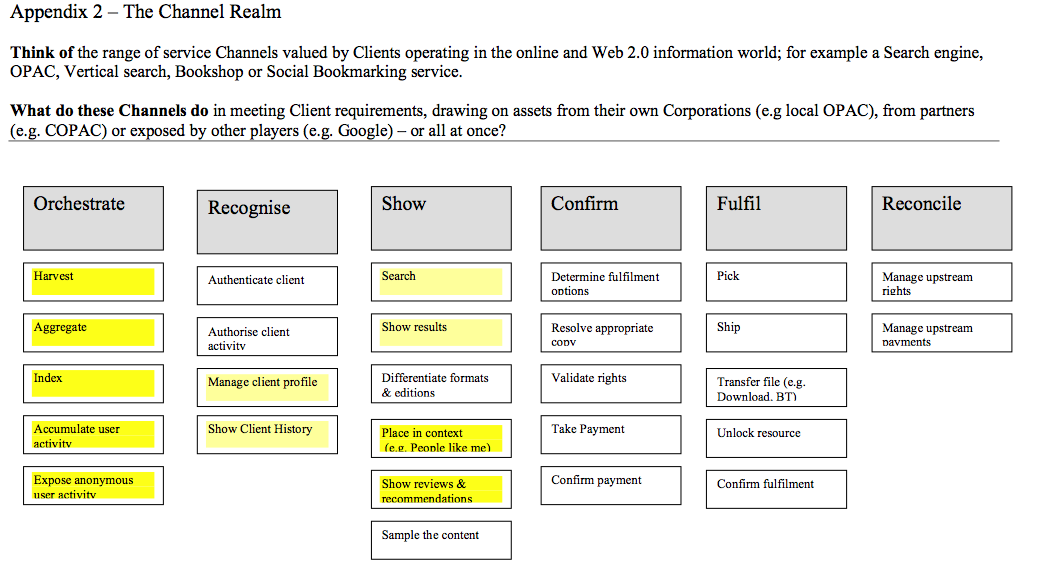The image size is (1037, 575).
Task: Select the Recognise header box
Action: point(267,222)
